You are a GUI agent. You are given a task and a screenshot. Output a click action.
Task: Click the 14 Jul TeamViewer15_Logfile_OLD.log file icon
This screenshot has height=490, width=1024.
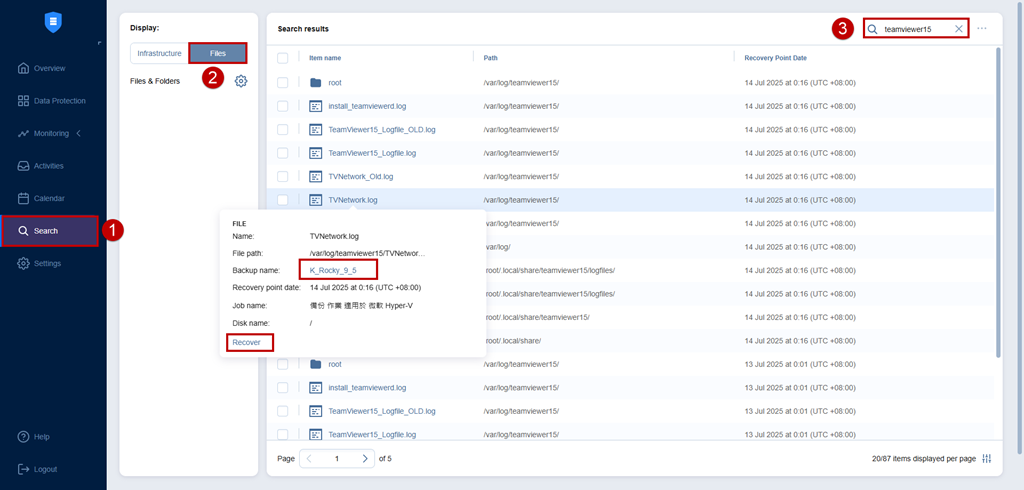coord(316,129)
